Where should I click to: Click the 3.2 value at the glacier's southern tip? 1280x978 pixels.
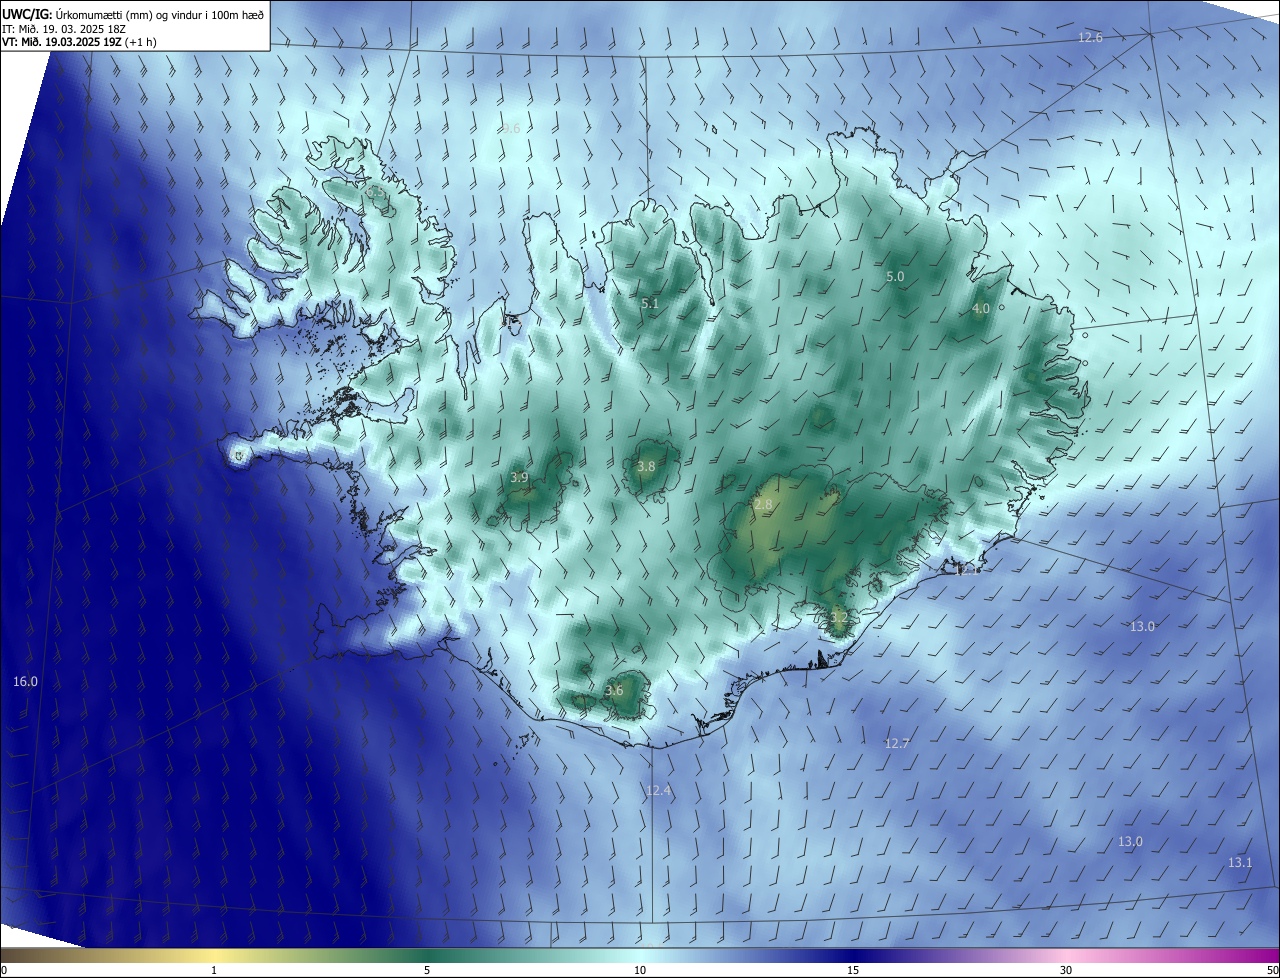coord(838,618)
